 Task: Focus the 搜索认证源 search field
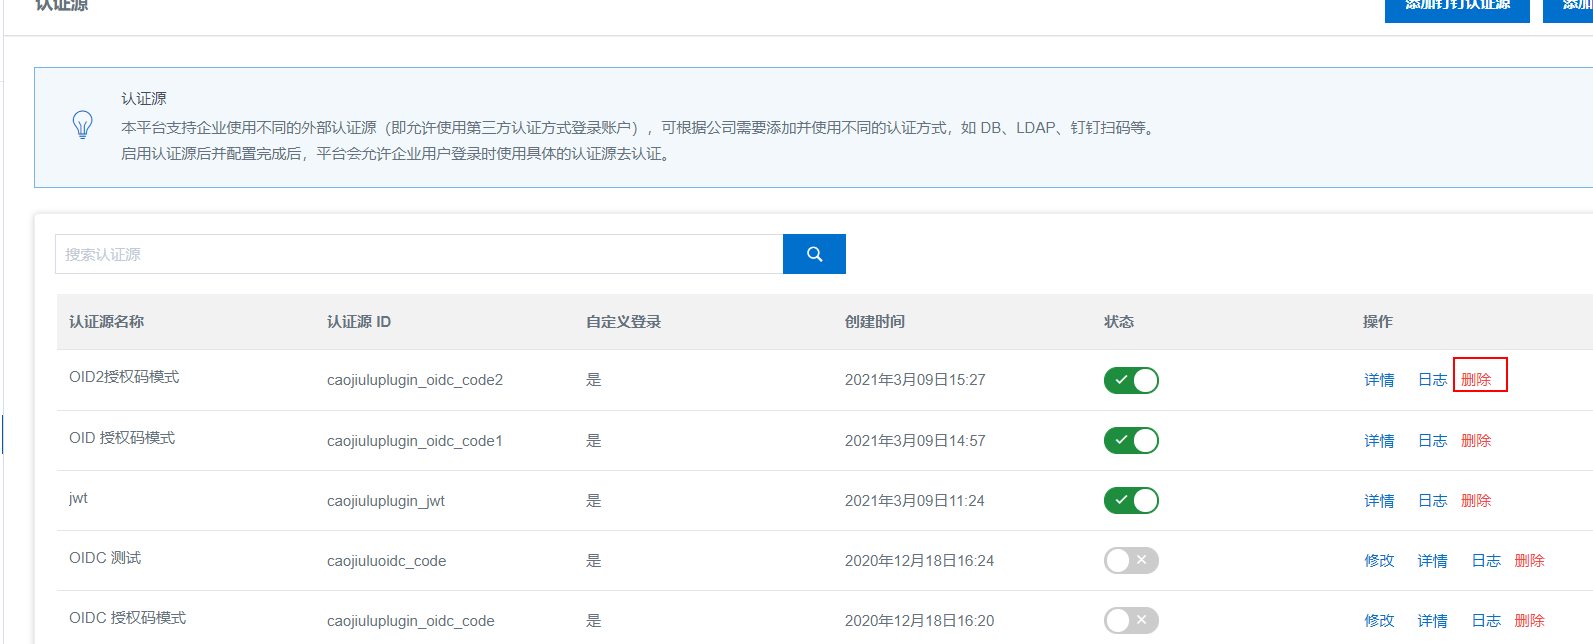(x=418, y=254)
